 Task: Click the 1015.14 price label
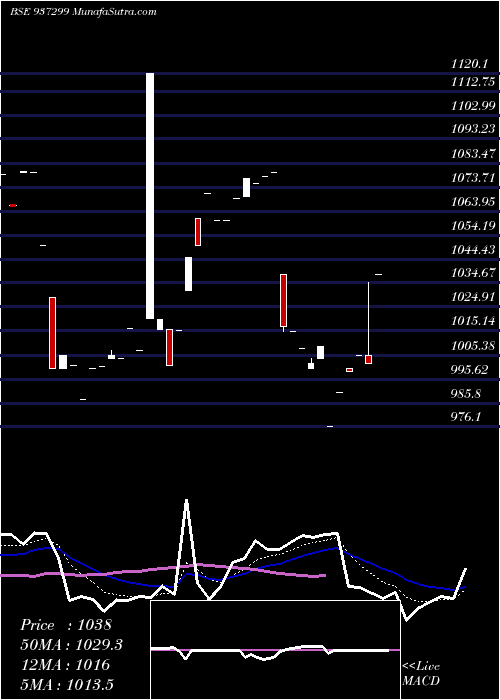point(473,321)
